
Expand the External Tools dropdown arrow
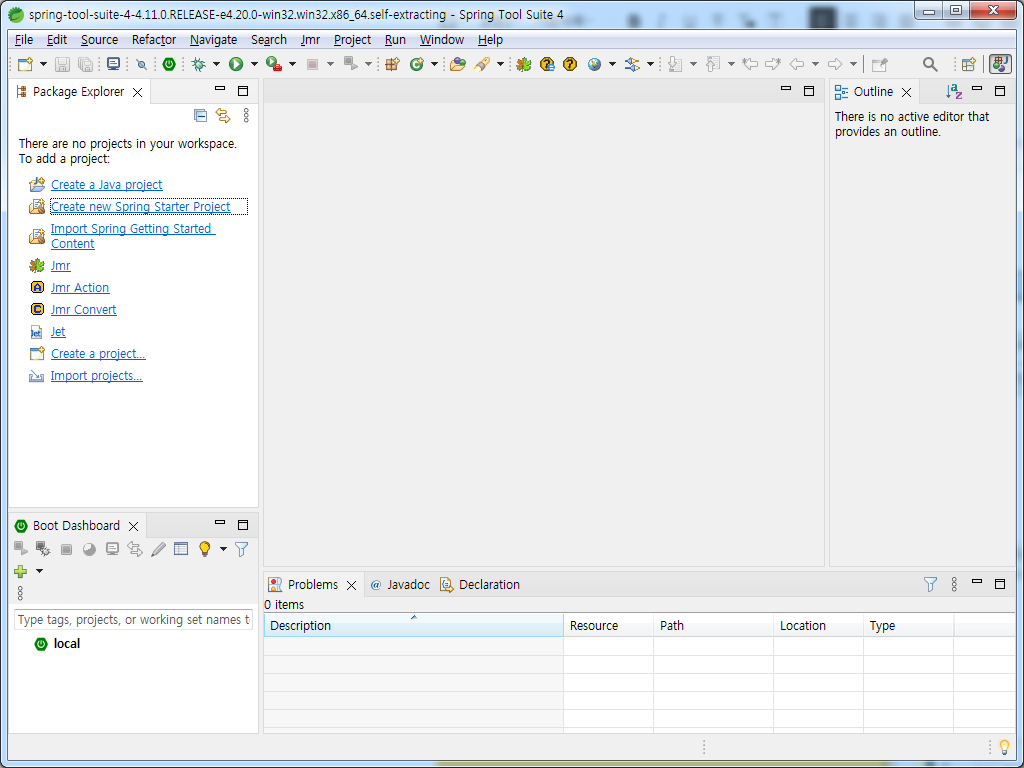click(x=292, y=64)
